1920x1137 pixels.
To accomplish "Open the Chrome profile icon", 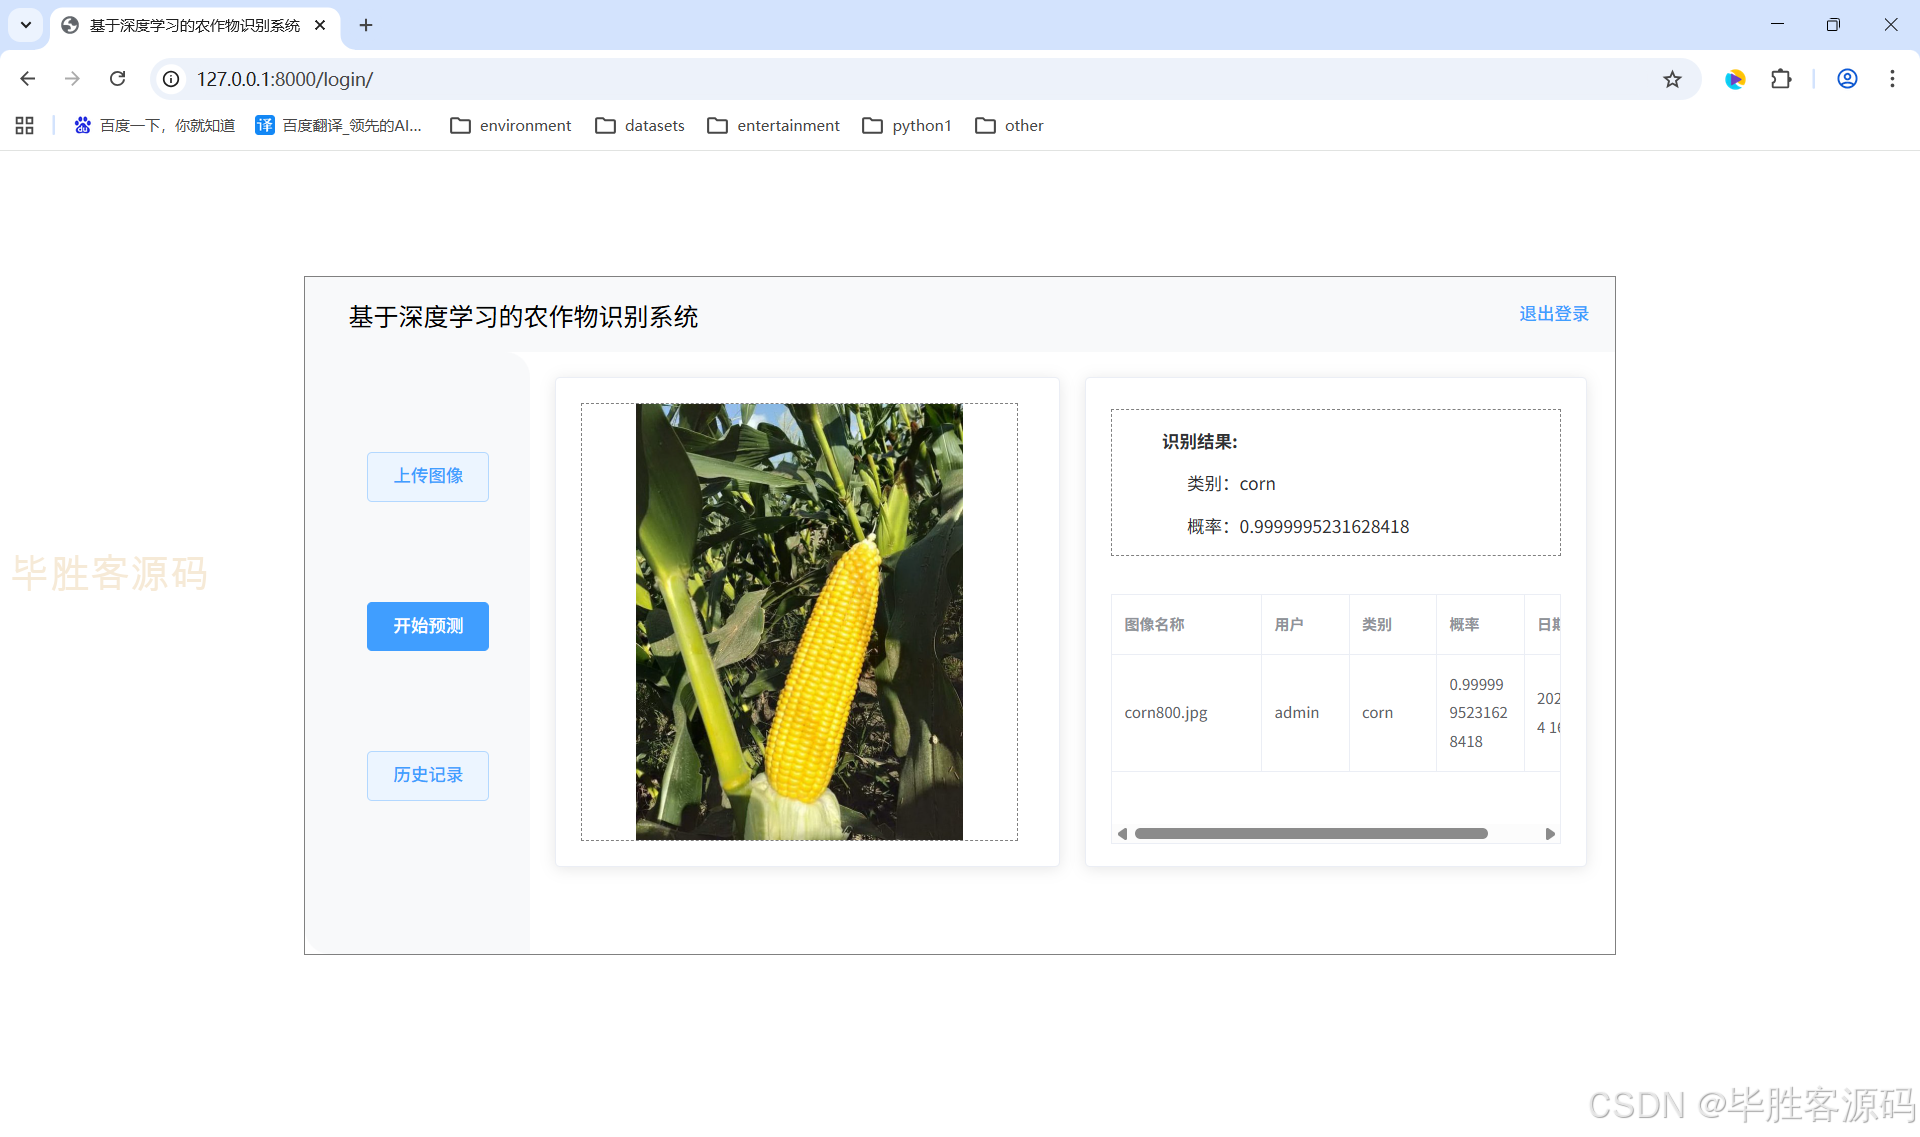I will coord(1847,79).
